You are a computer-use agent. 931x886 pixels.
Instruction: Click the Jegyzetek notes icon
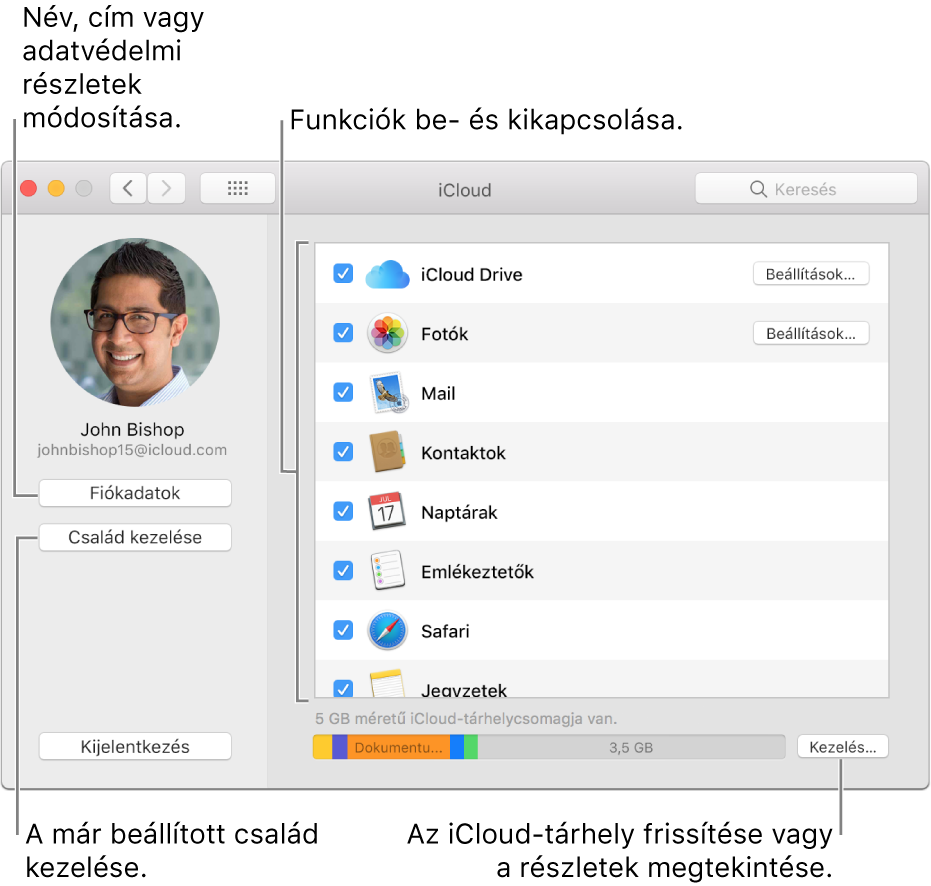pos(387,688)
